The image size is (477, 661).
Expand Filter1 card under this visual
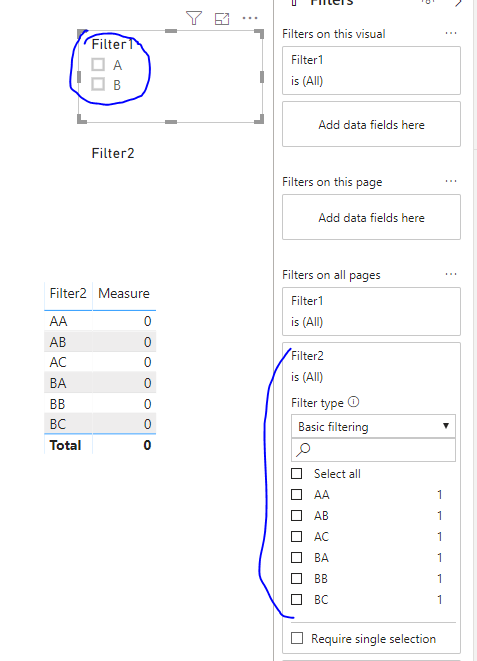pyautogui.click(x=371, y=70)
